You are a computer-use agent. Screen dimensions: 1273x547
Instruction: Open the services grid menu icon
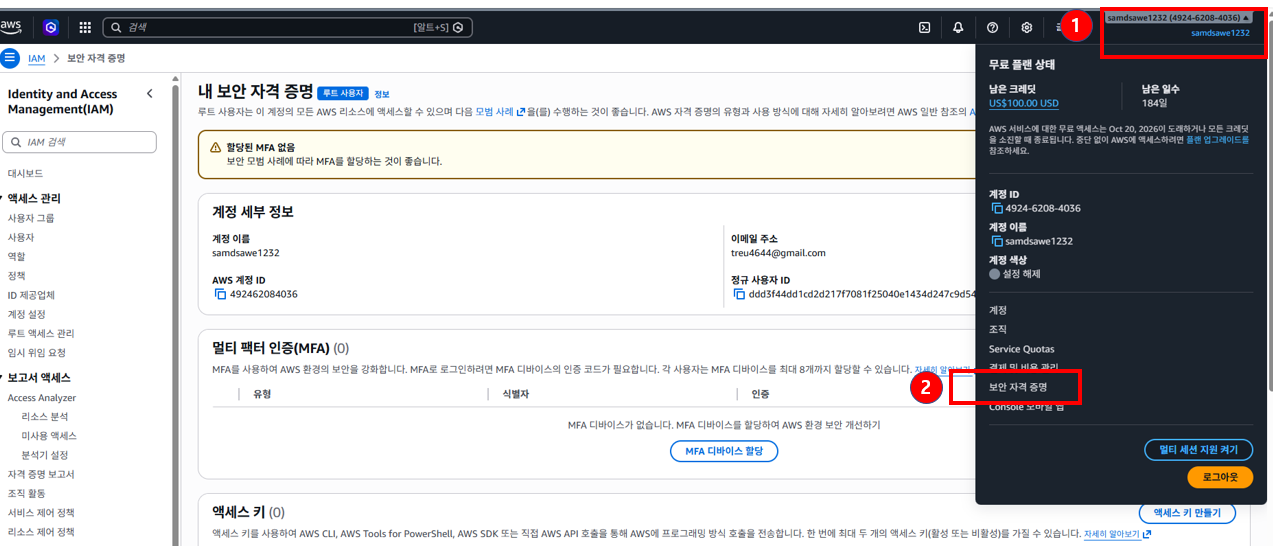pyautogui.click(x=85, y=27)
